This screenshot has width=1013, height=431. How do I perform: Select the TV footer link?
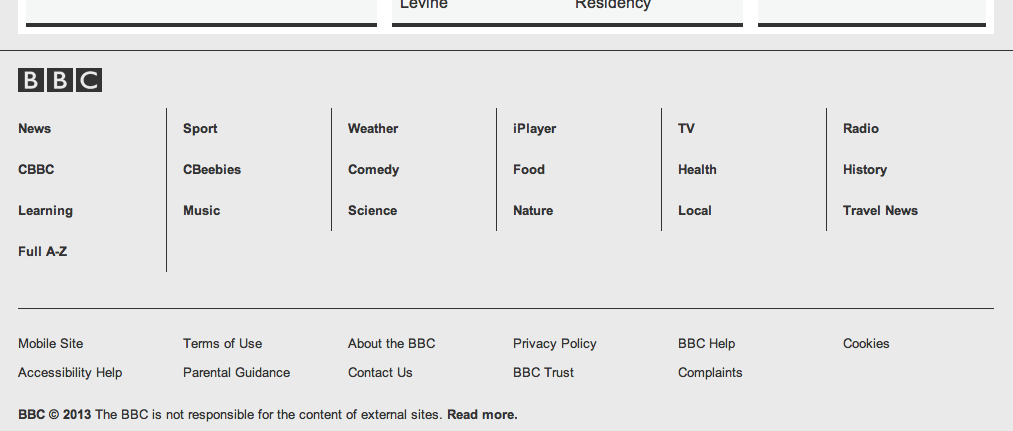click(686, 129)
